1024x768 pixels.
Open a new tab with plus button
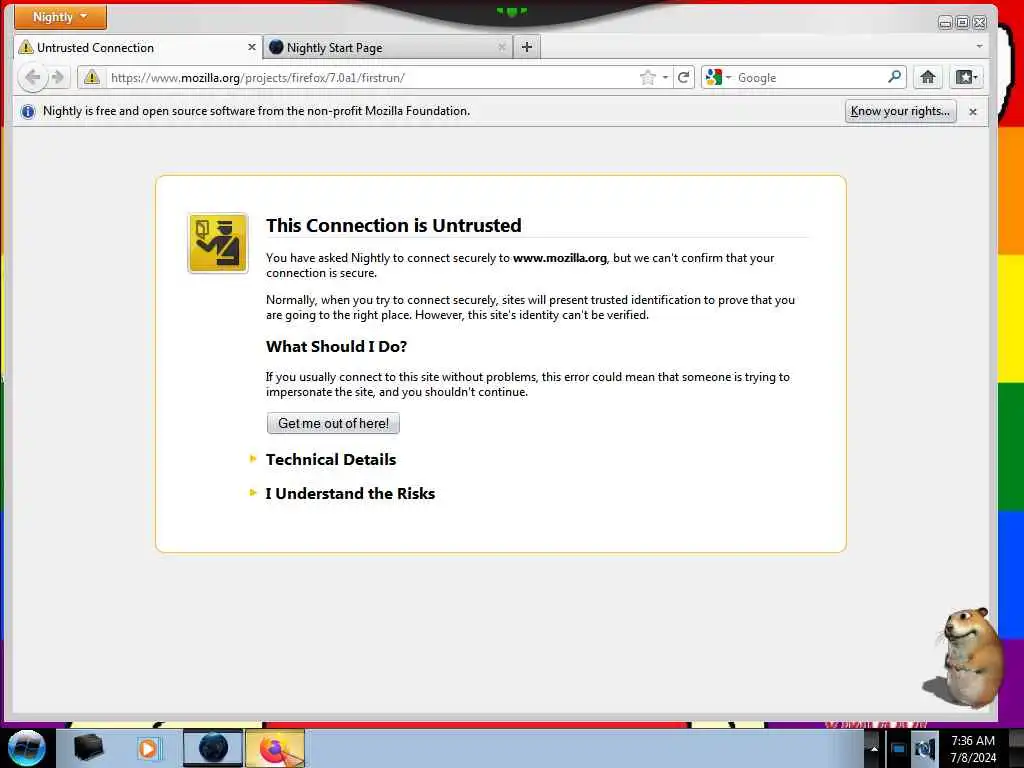pos(527,47)
